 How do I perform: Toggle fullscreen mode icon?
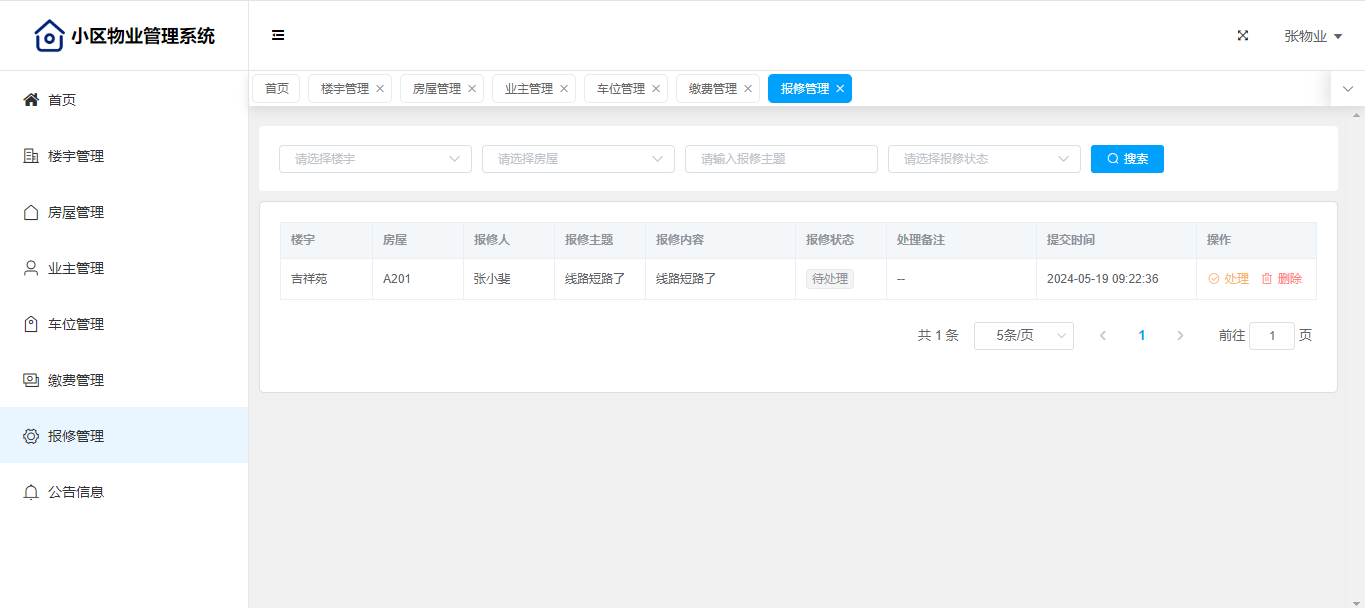pyautogui.click(x=1243, y=35)
